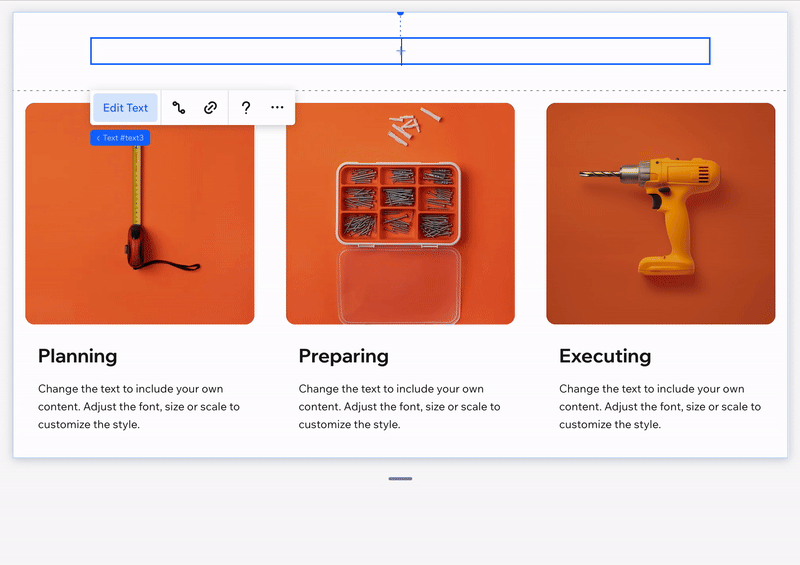Open the animation path icon in toolbar
Viewport: 800px width, 565px height.
coord(179,108)
